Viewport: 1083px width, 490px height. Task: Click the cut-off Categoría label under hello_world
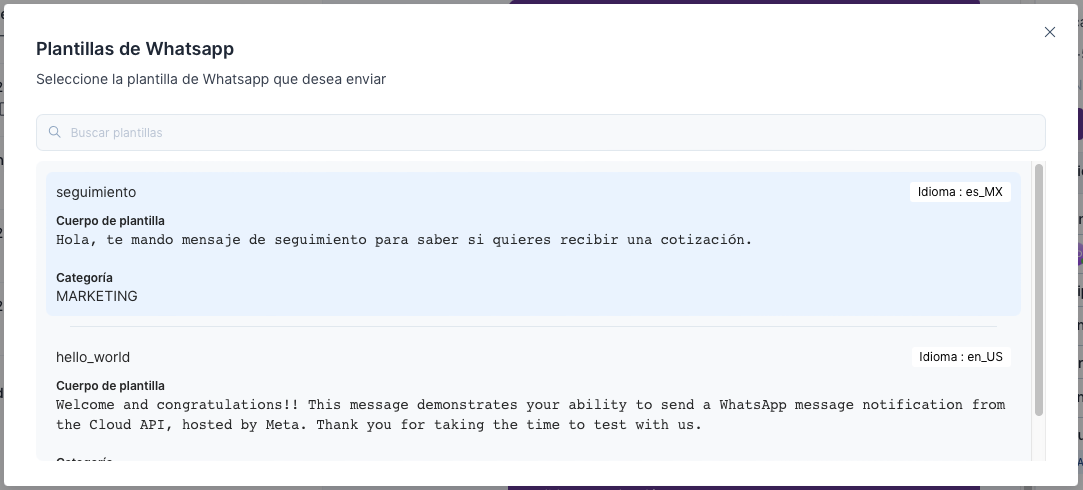coord(84,459)
